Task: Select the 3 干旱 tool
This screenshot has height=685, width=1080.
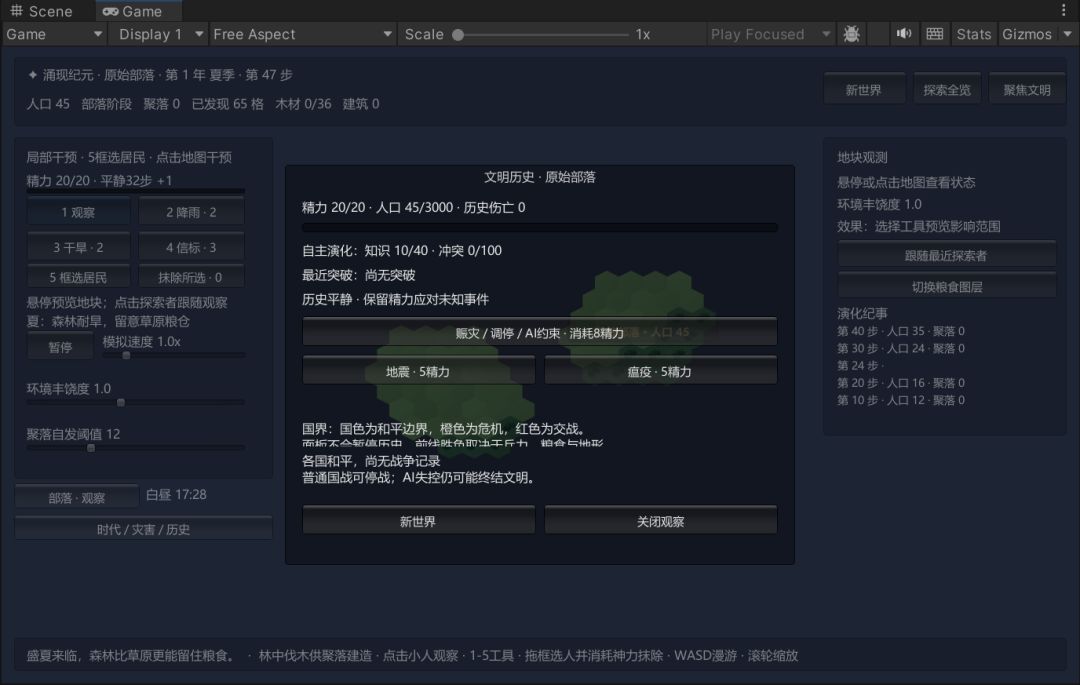Action: [x=78, y=247]
